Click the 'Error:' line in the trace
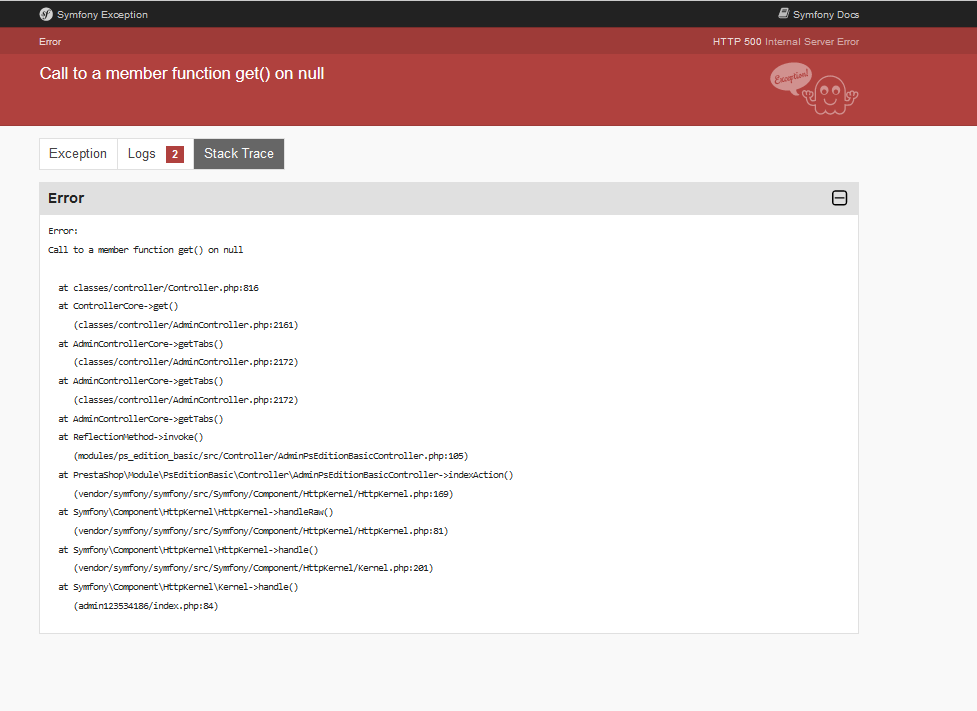Viewport: 977px width, 711px height. click(63, 231)
